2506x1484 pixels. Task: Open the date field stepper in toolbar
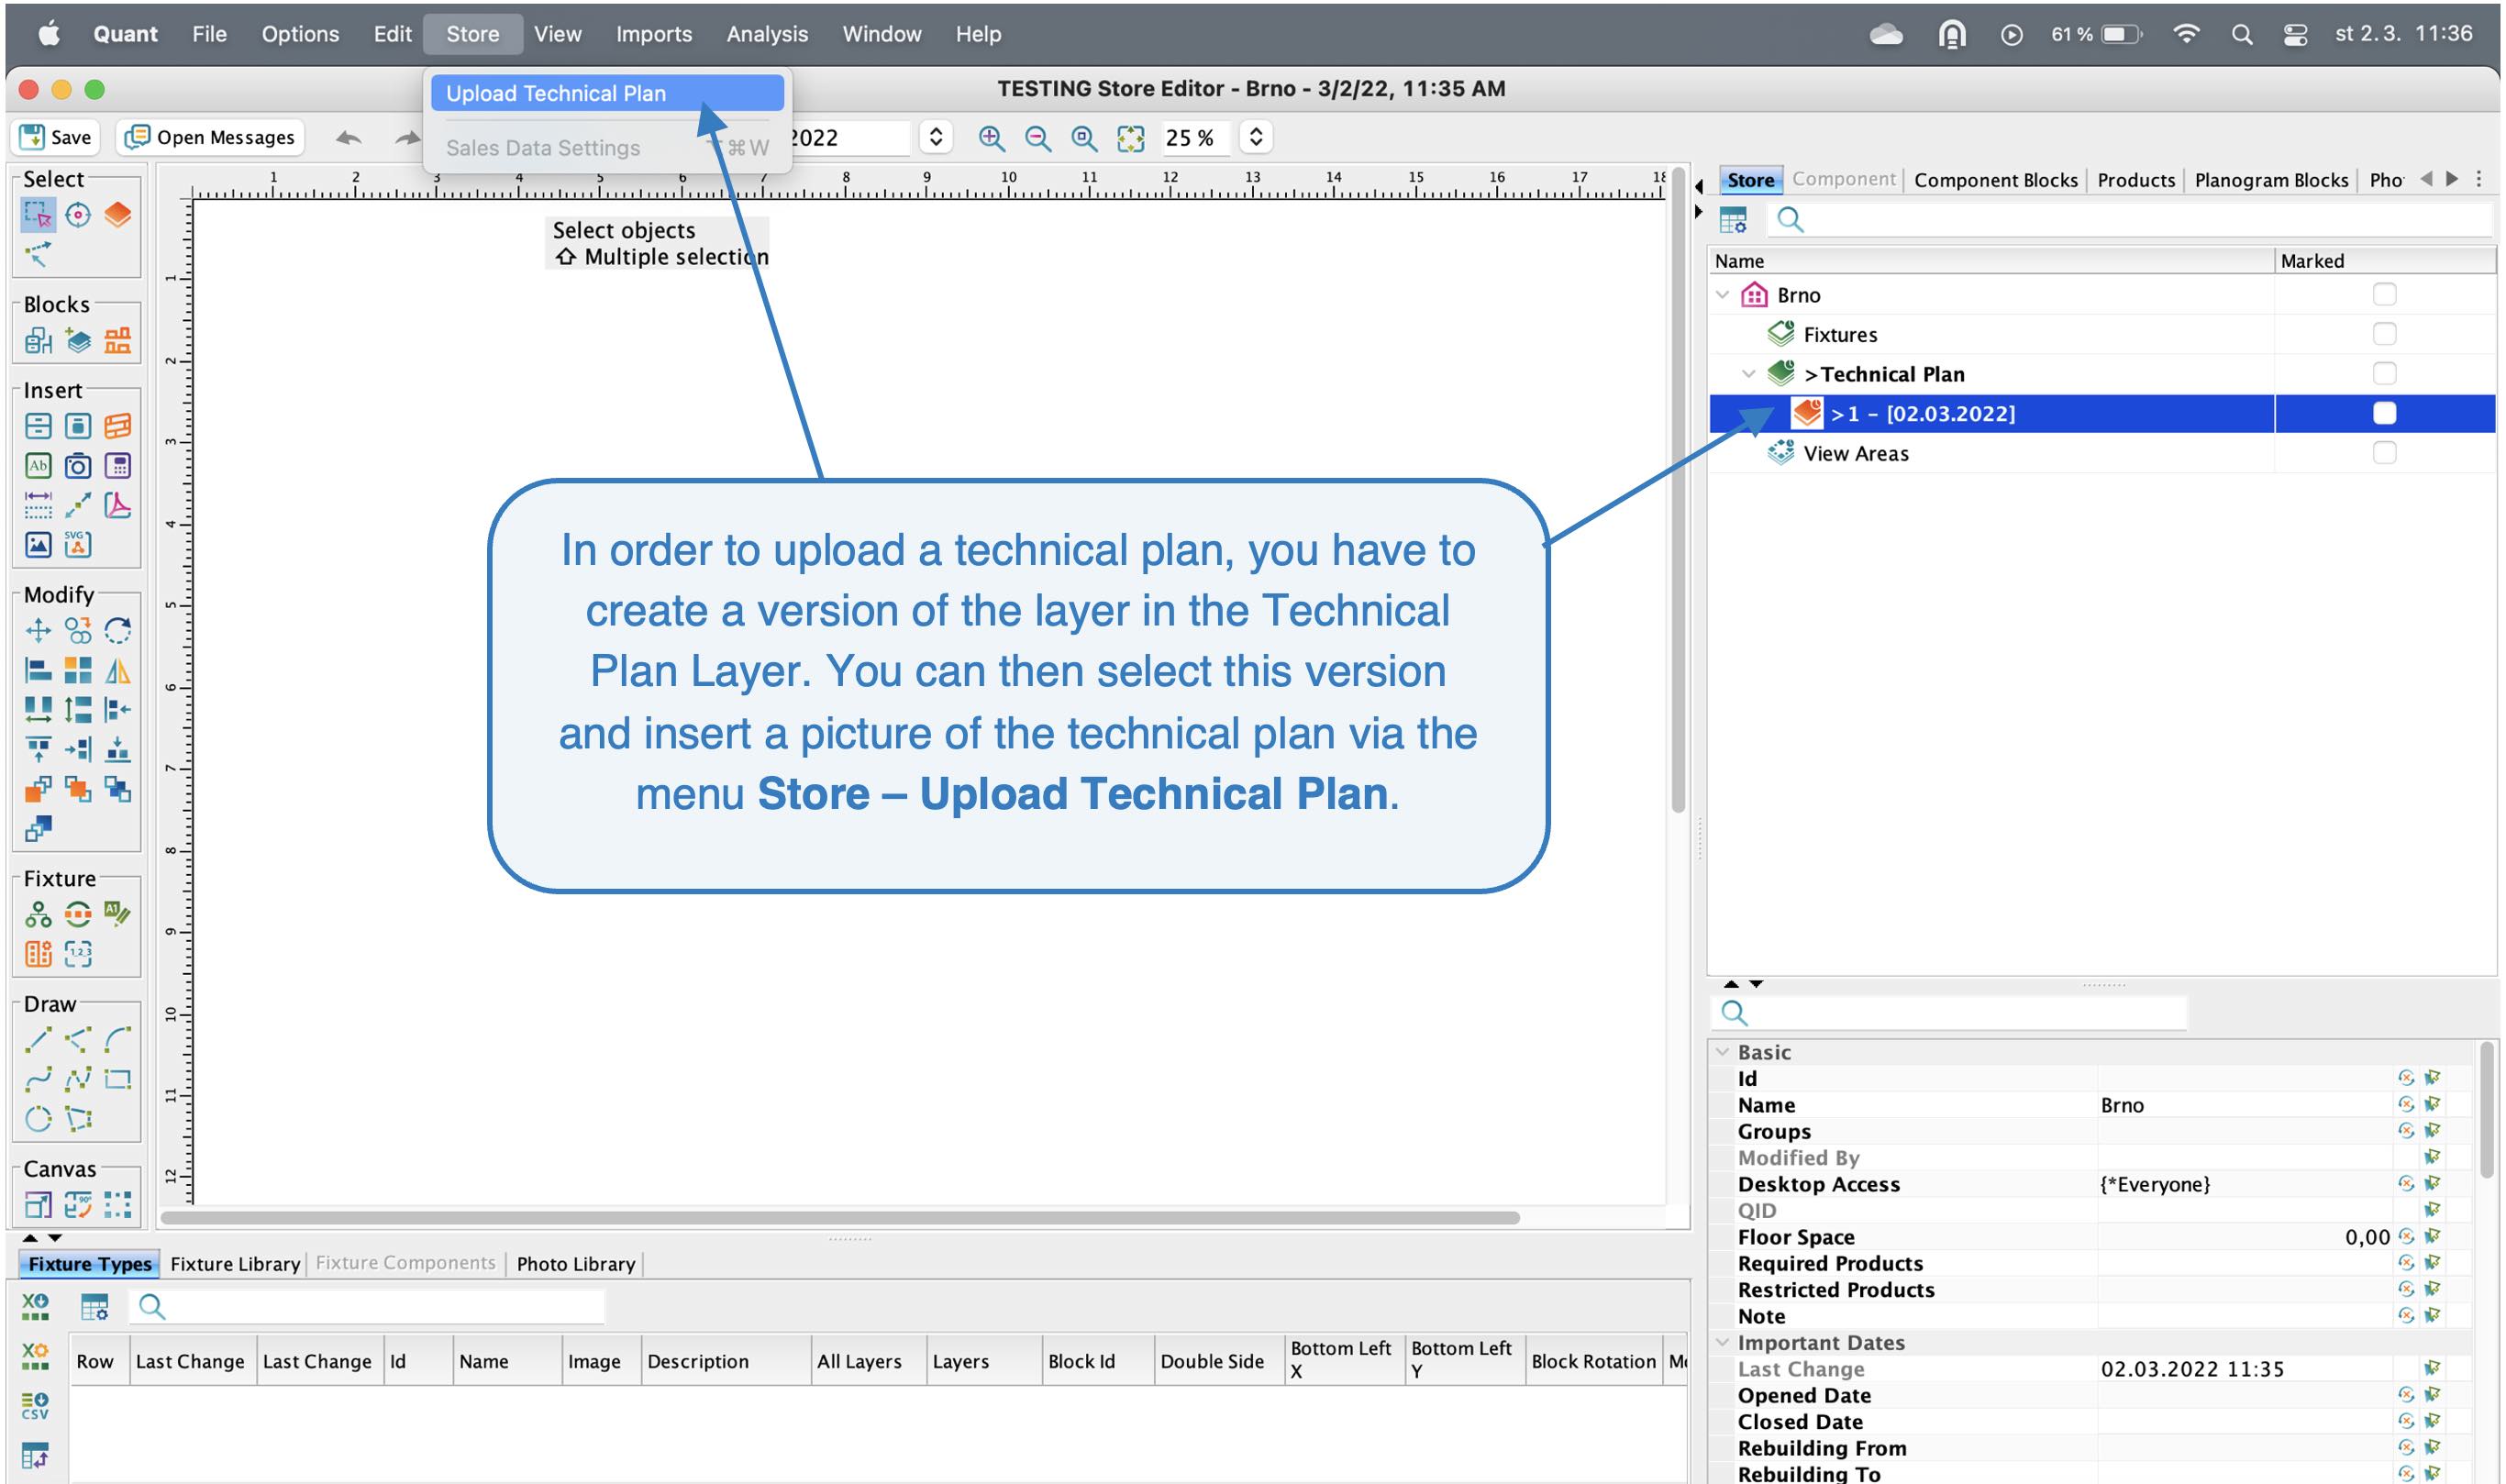(x=935, y=137)
